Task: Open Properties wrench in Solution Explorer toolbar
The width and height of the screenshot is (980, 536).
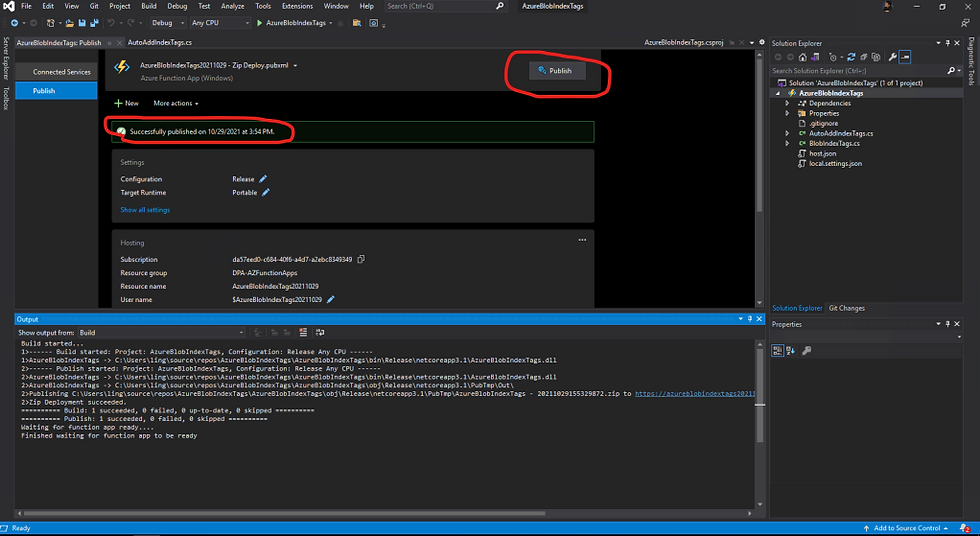Action: coord(892,57)
